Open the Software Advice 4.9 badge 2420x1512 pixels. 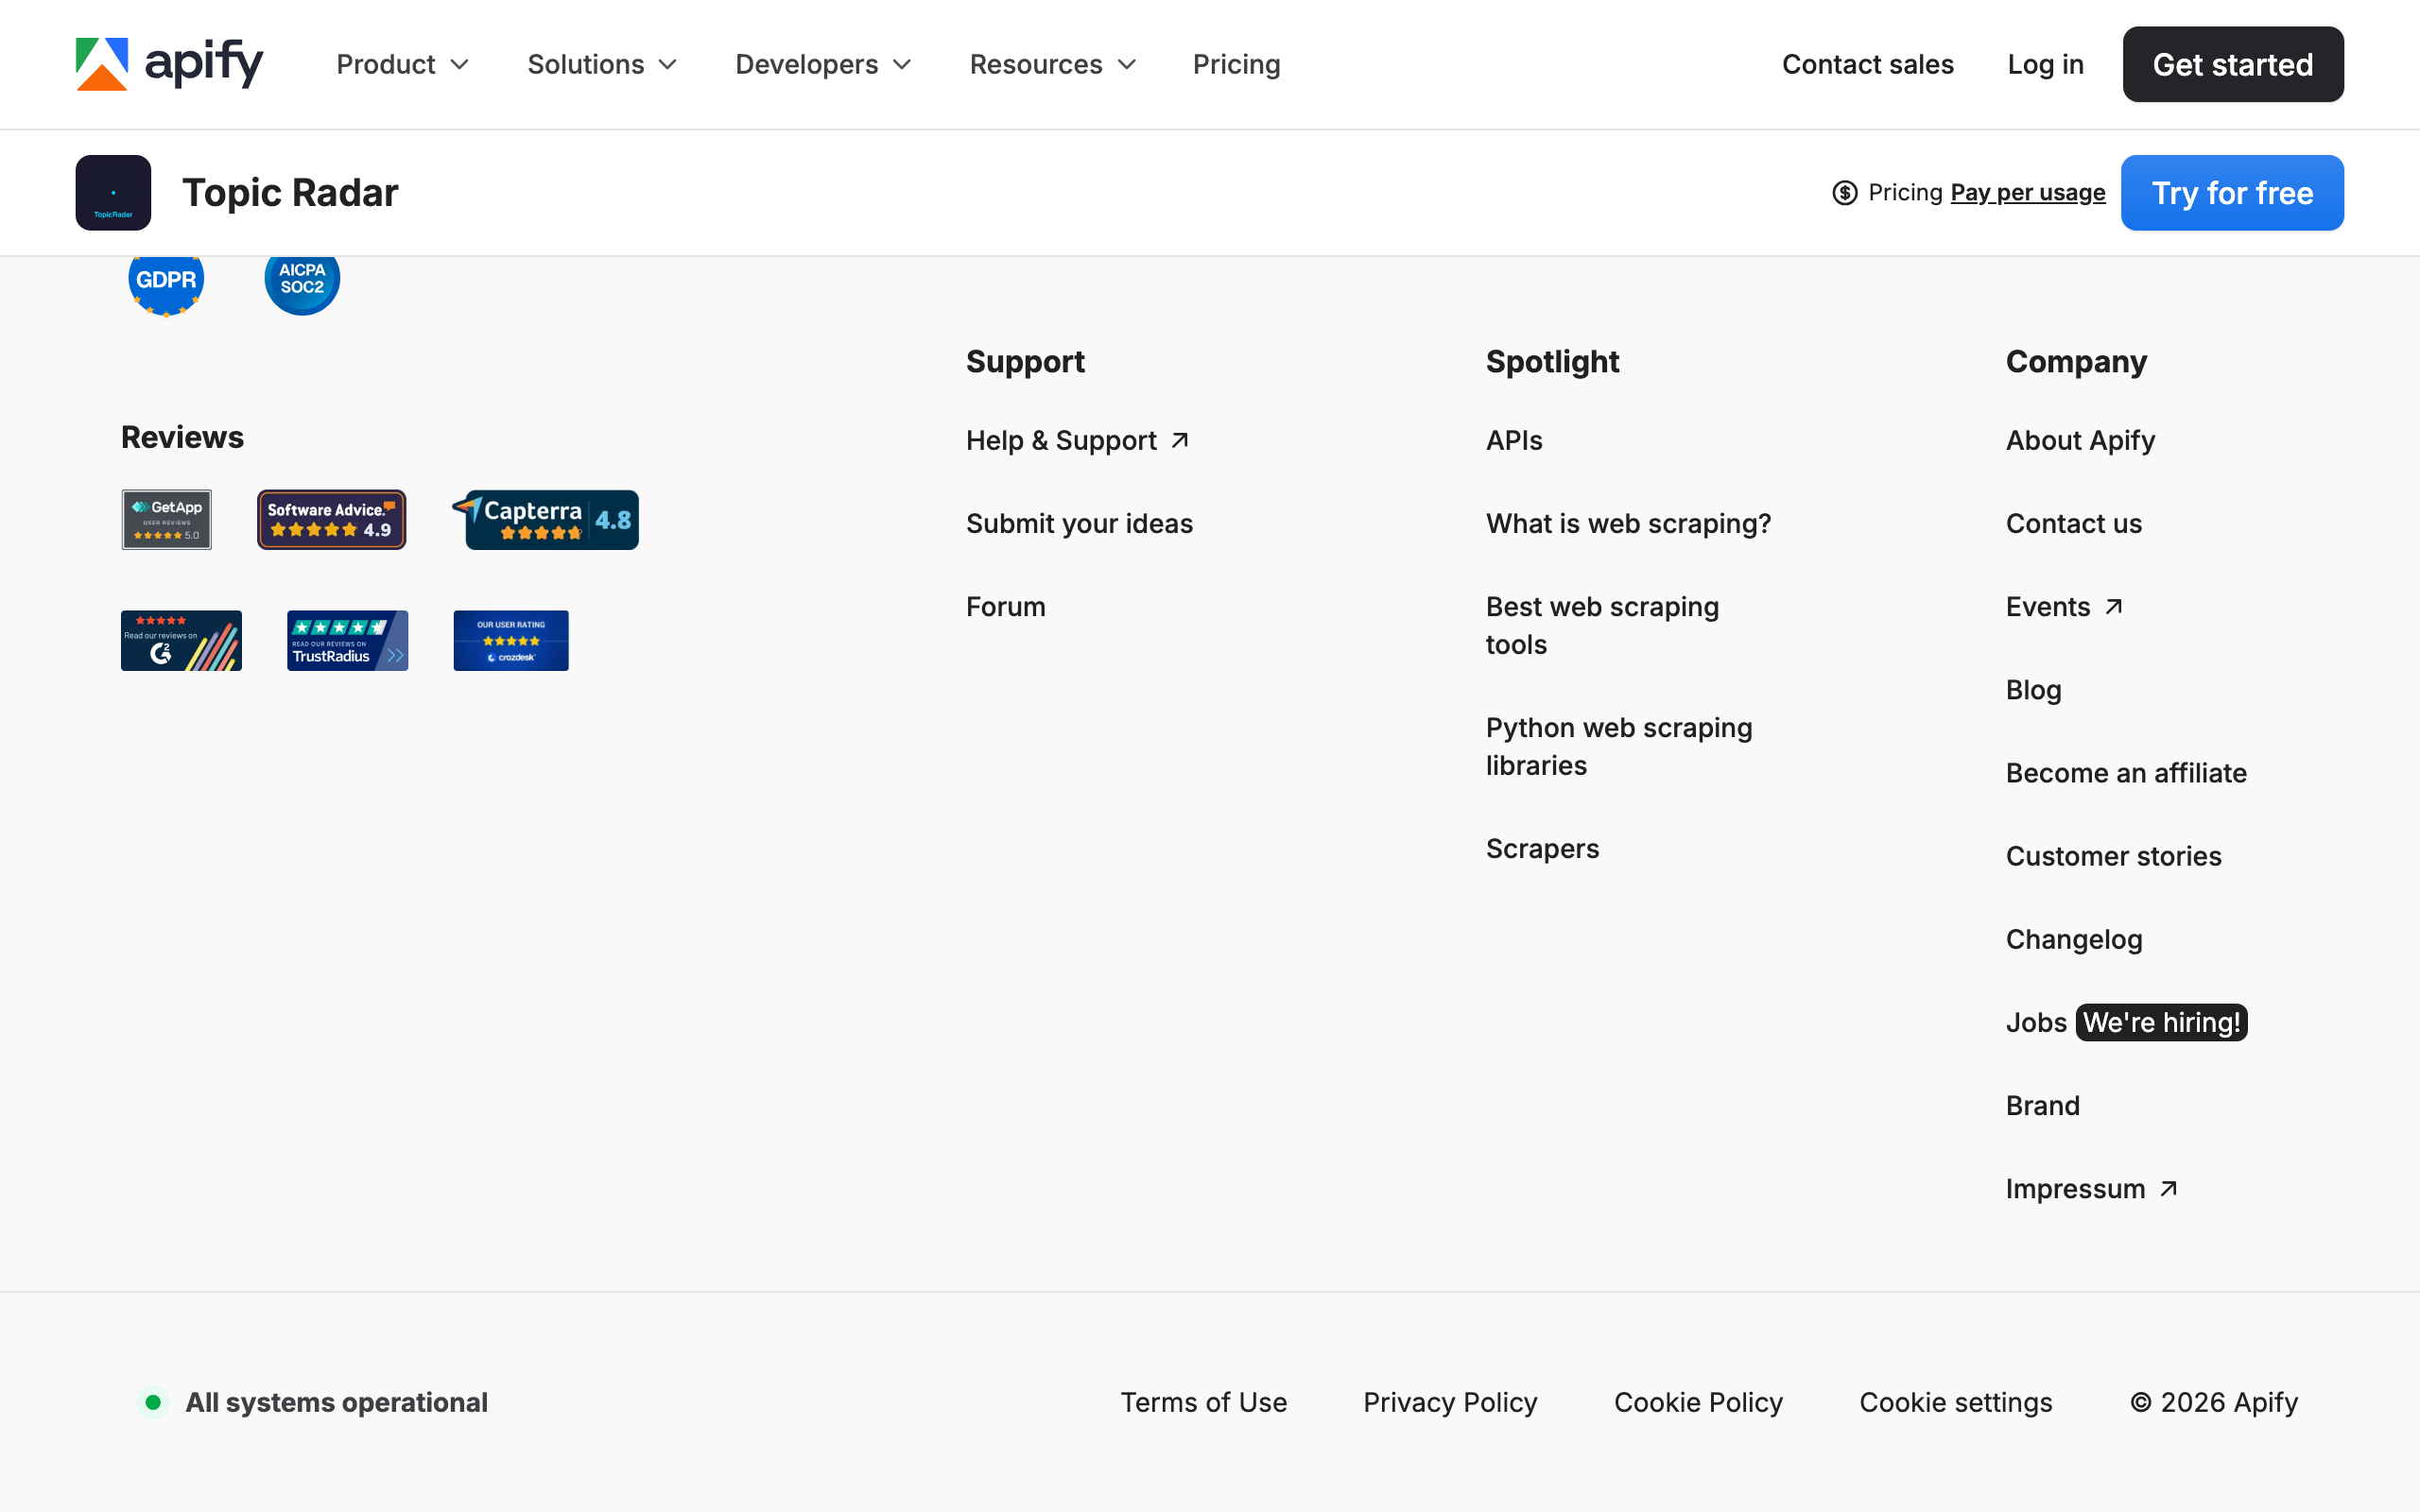[331, 519]
